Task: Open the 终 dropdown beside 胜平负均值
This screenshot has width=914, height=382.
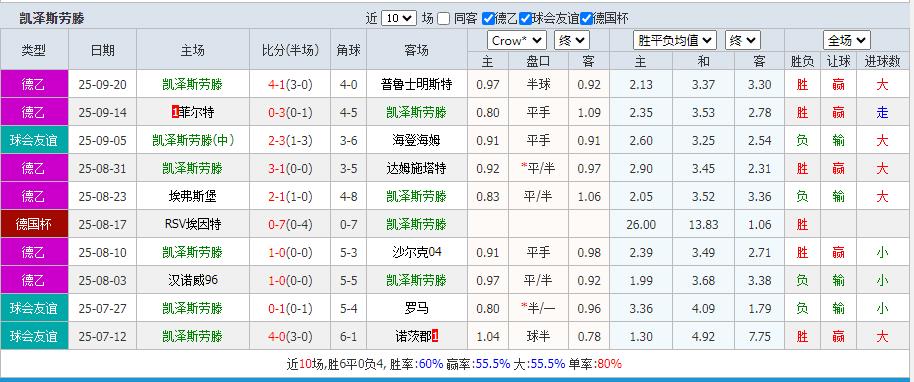Action: click(743, 40)
